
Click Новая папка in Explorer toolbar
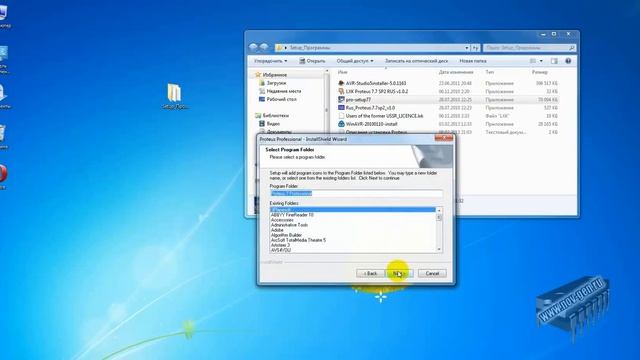pyautogui.click(x=473, y=61)
